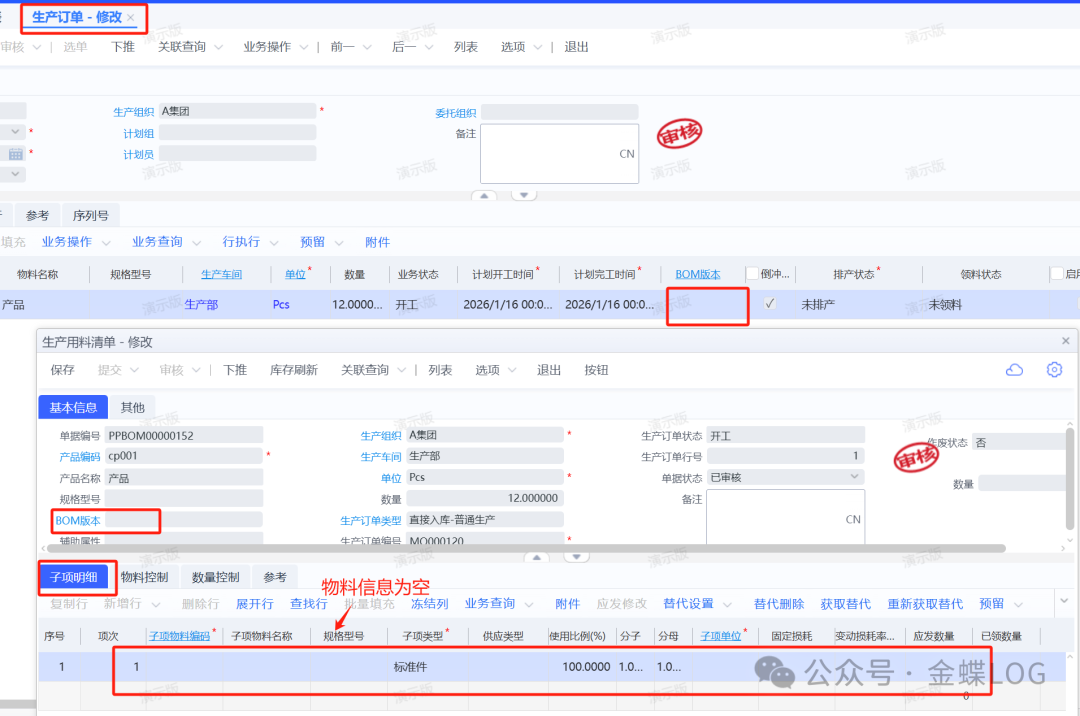Click the empty BOM版本 field in 基本信息

[x=183, y=520]
